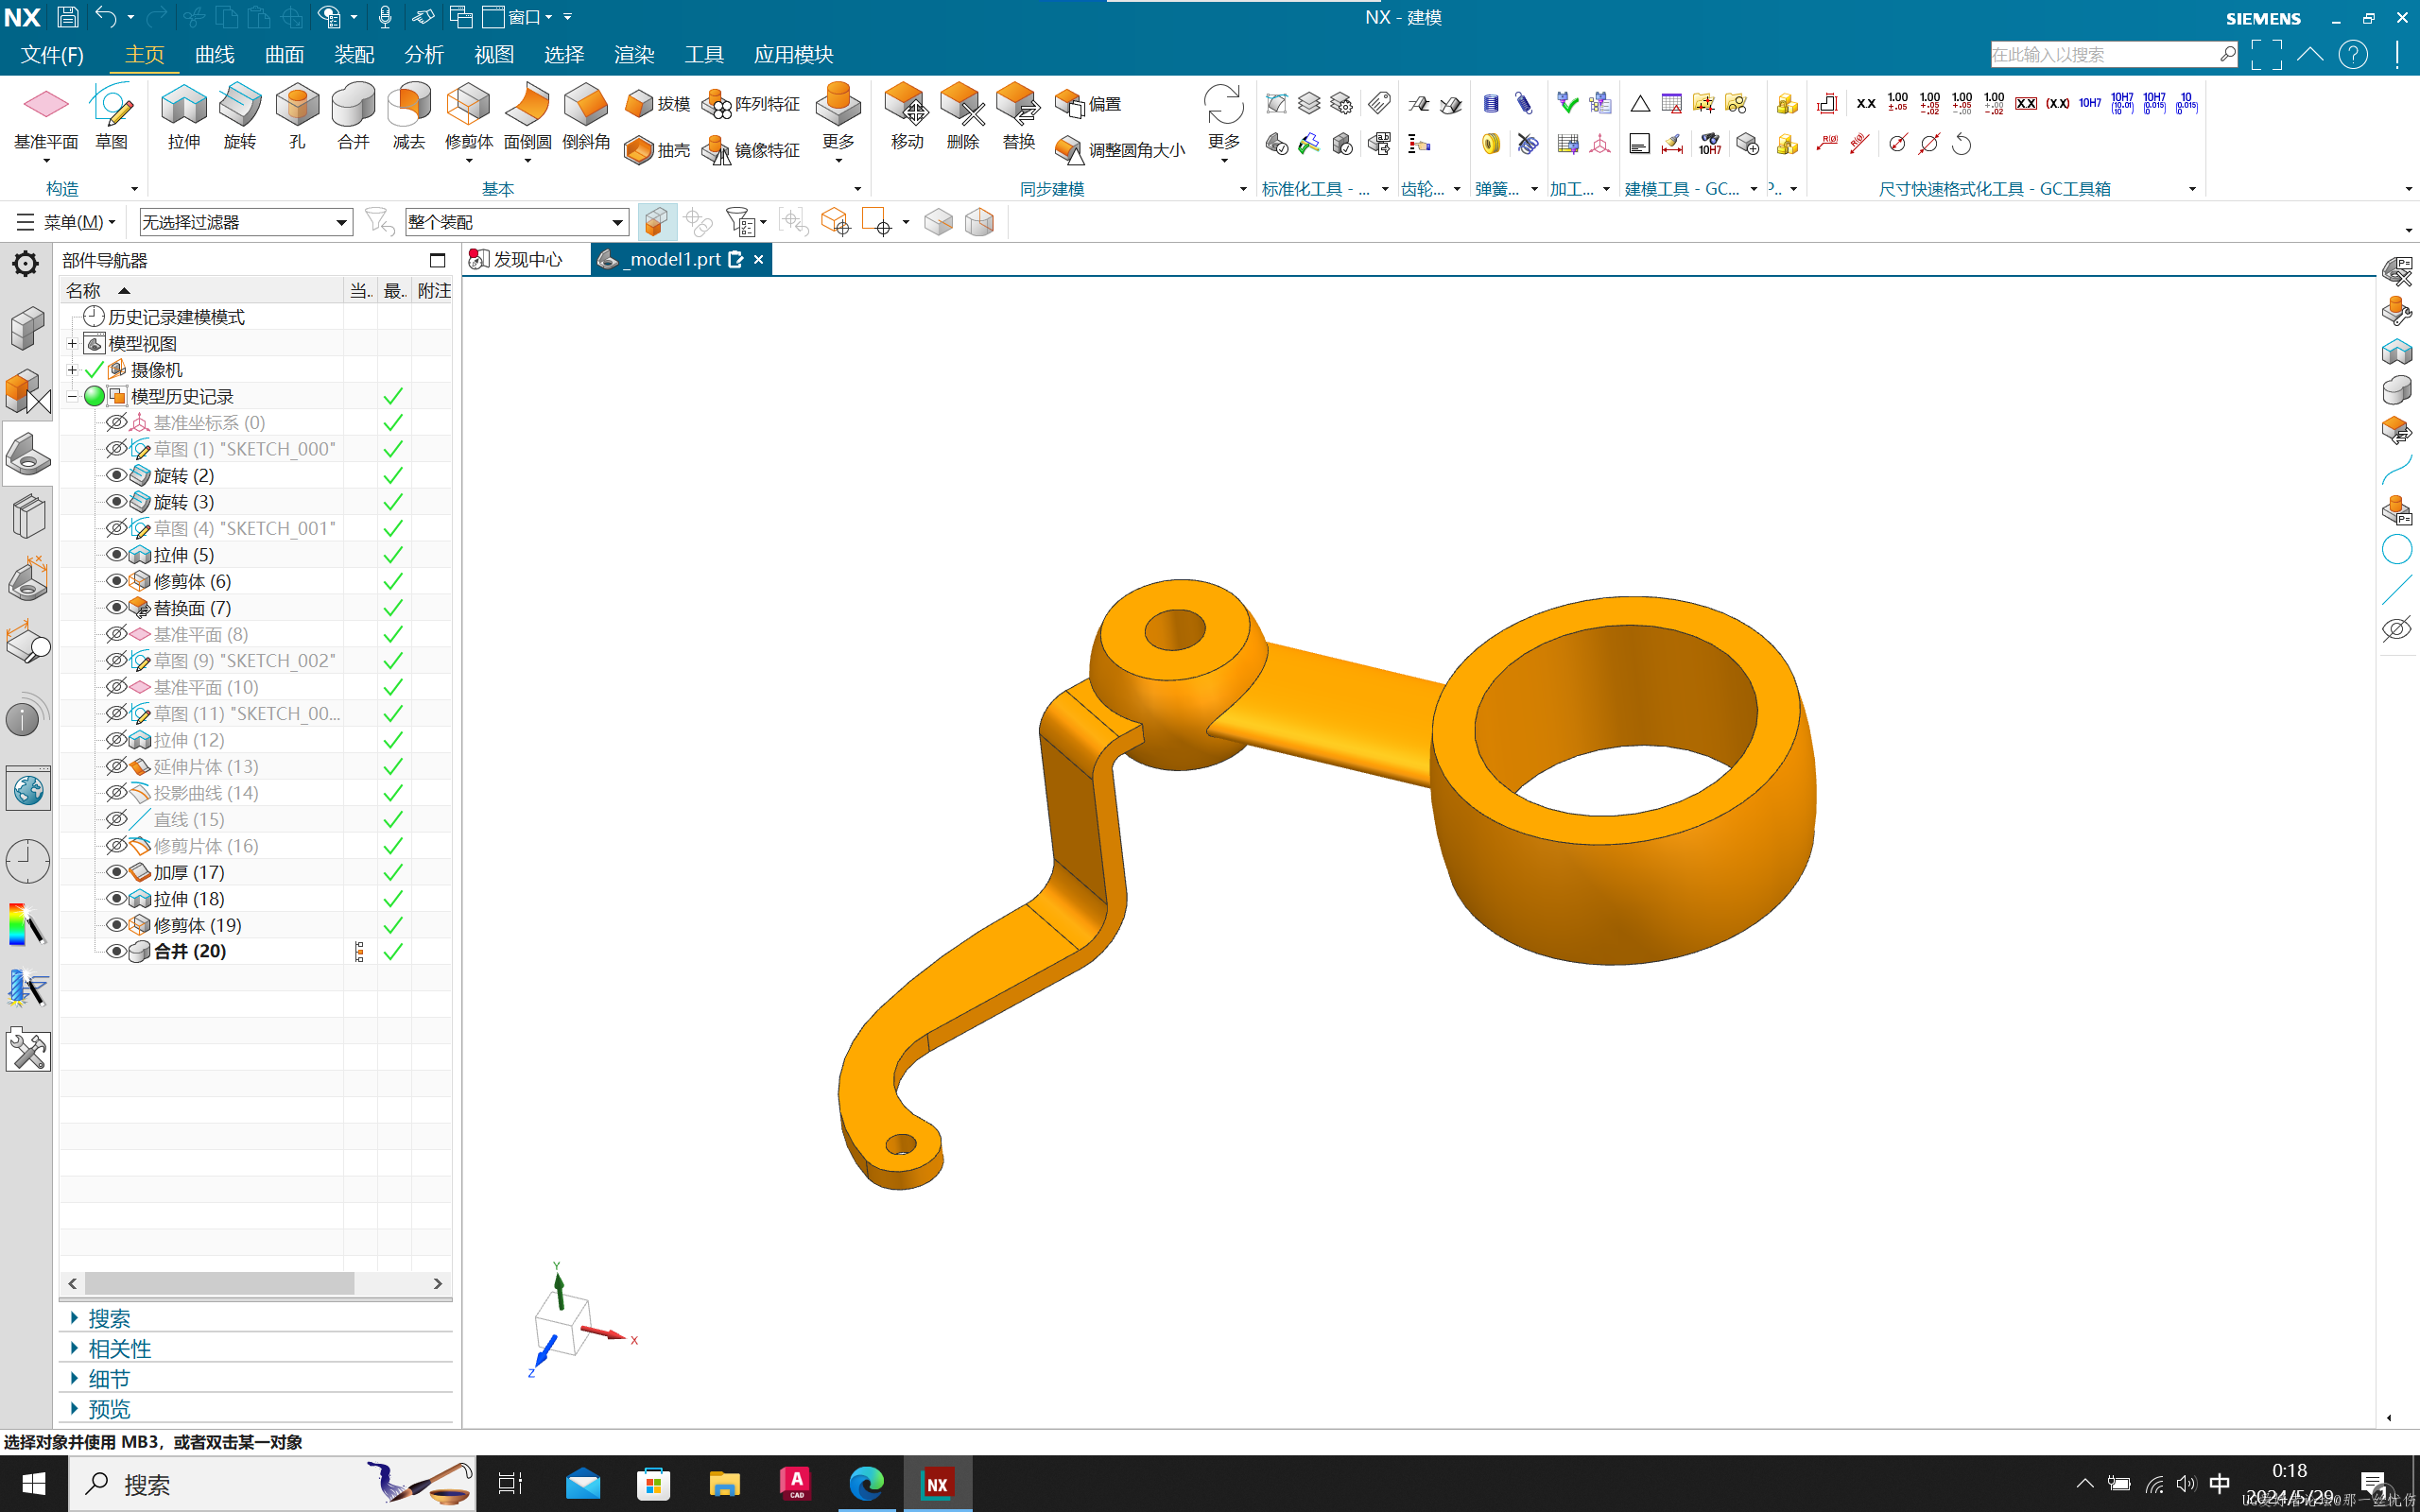
Task: Click the Move Face (移动) tool
Action: tap(907, 117)
